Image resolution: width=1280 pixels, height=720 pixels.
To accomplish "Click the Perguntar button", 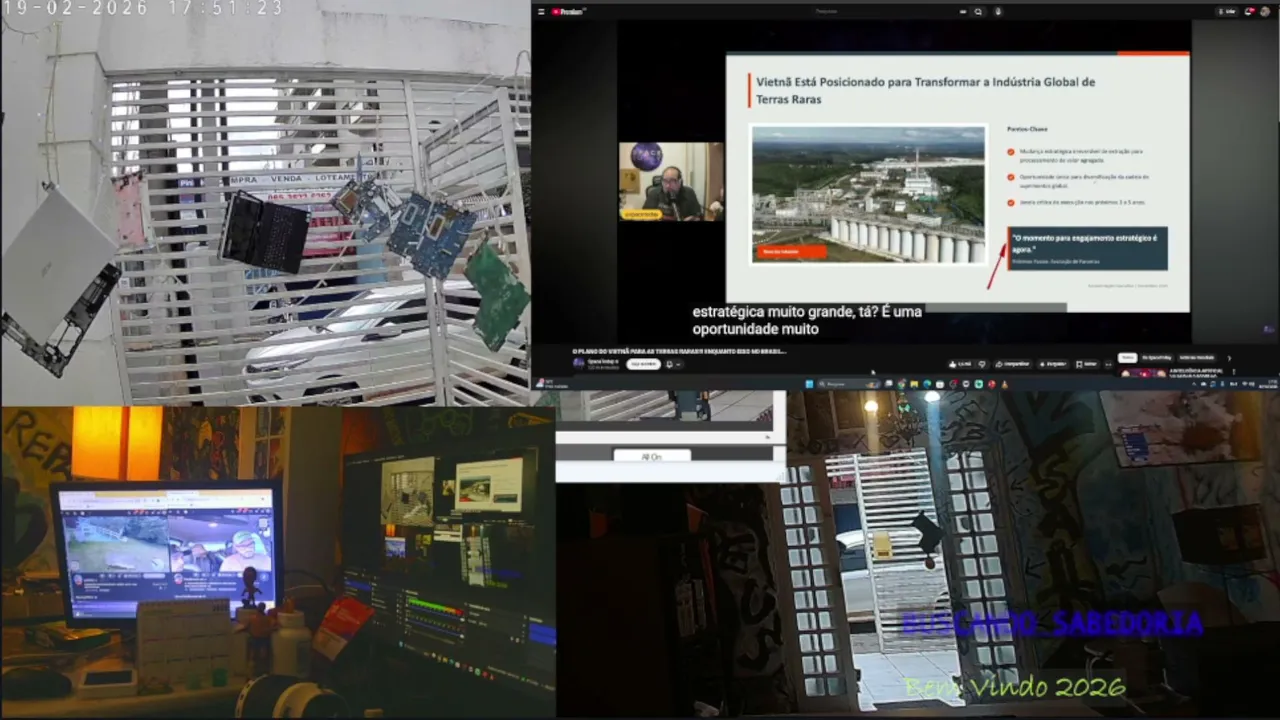I will pos(1056,364).
